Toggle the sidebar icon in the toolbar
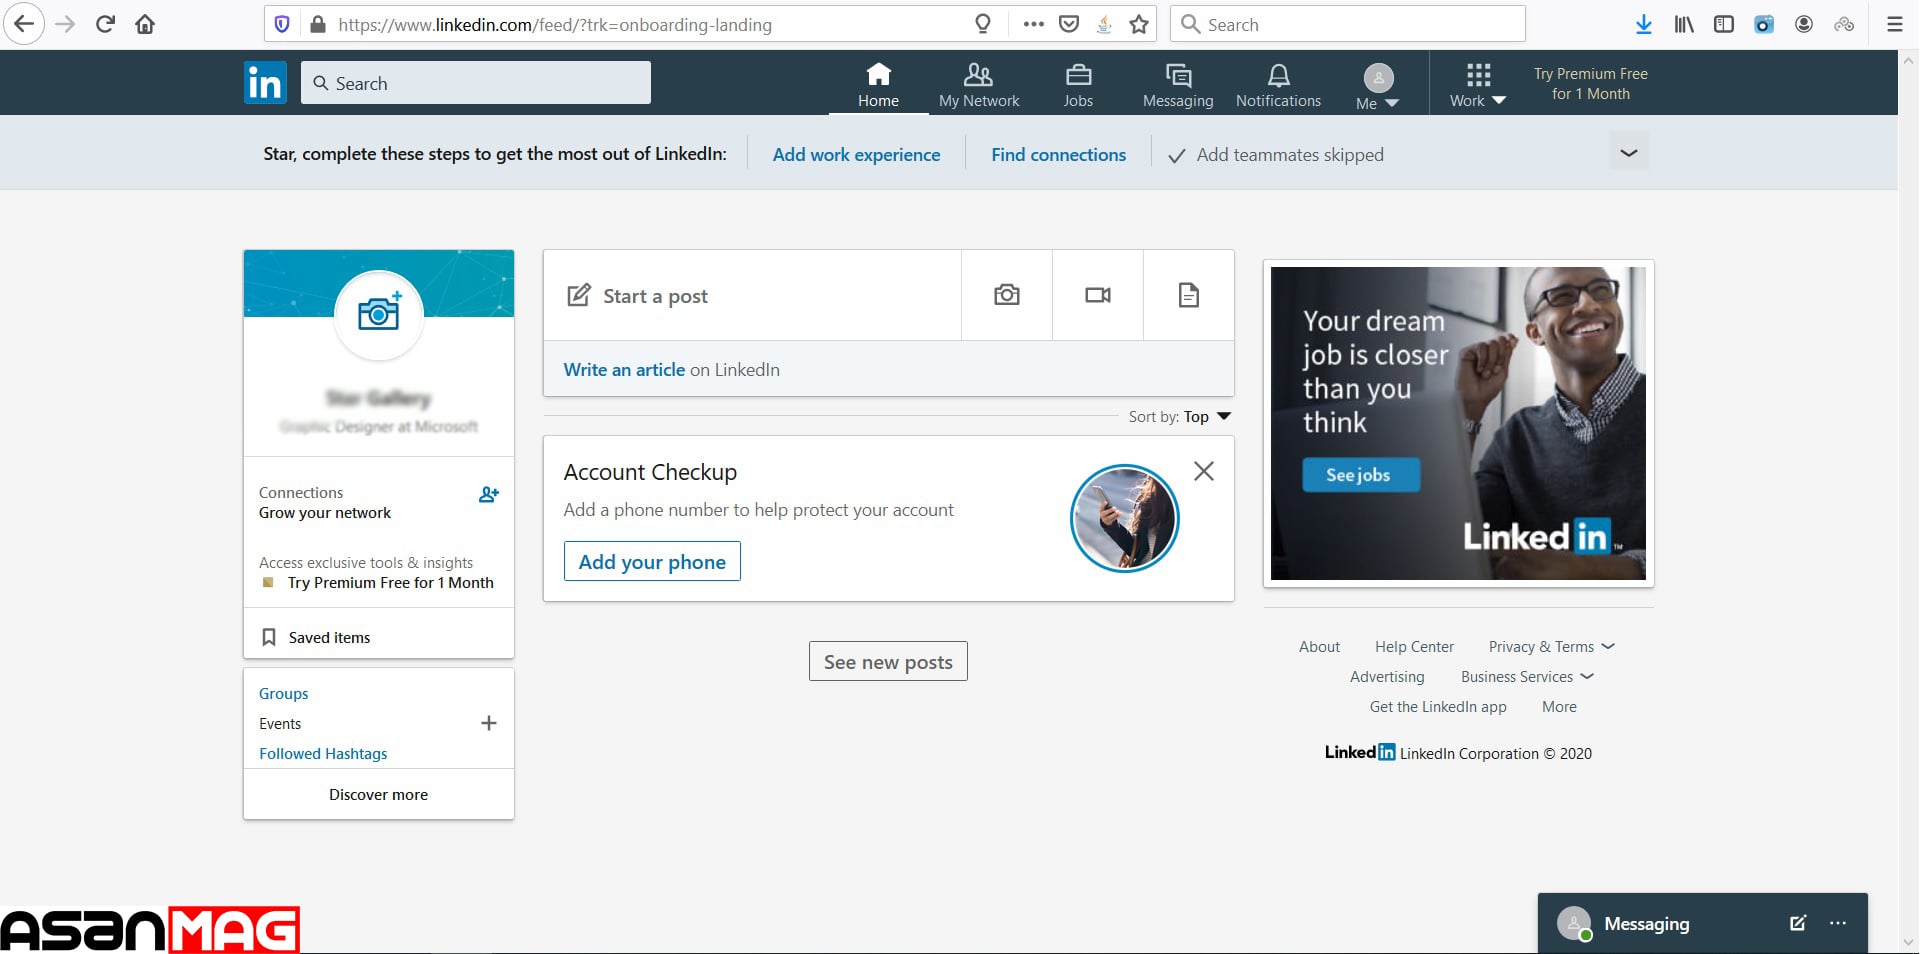This screenshot has height=954, width=1924. coord(1724,24)
